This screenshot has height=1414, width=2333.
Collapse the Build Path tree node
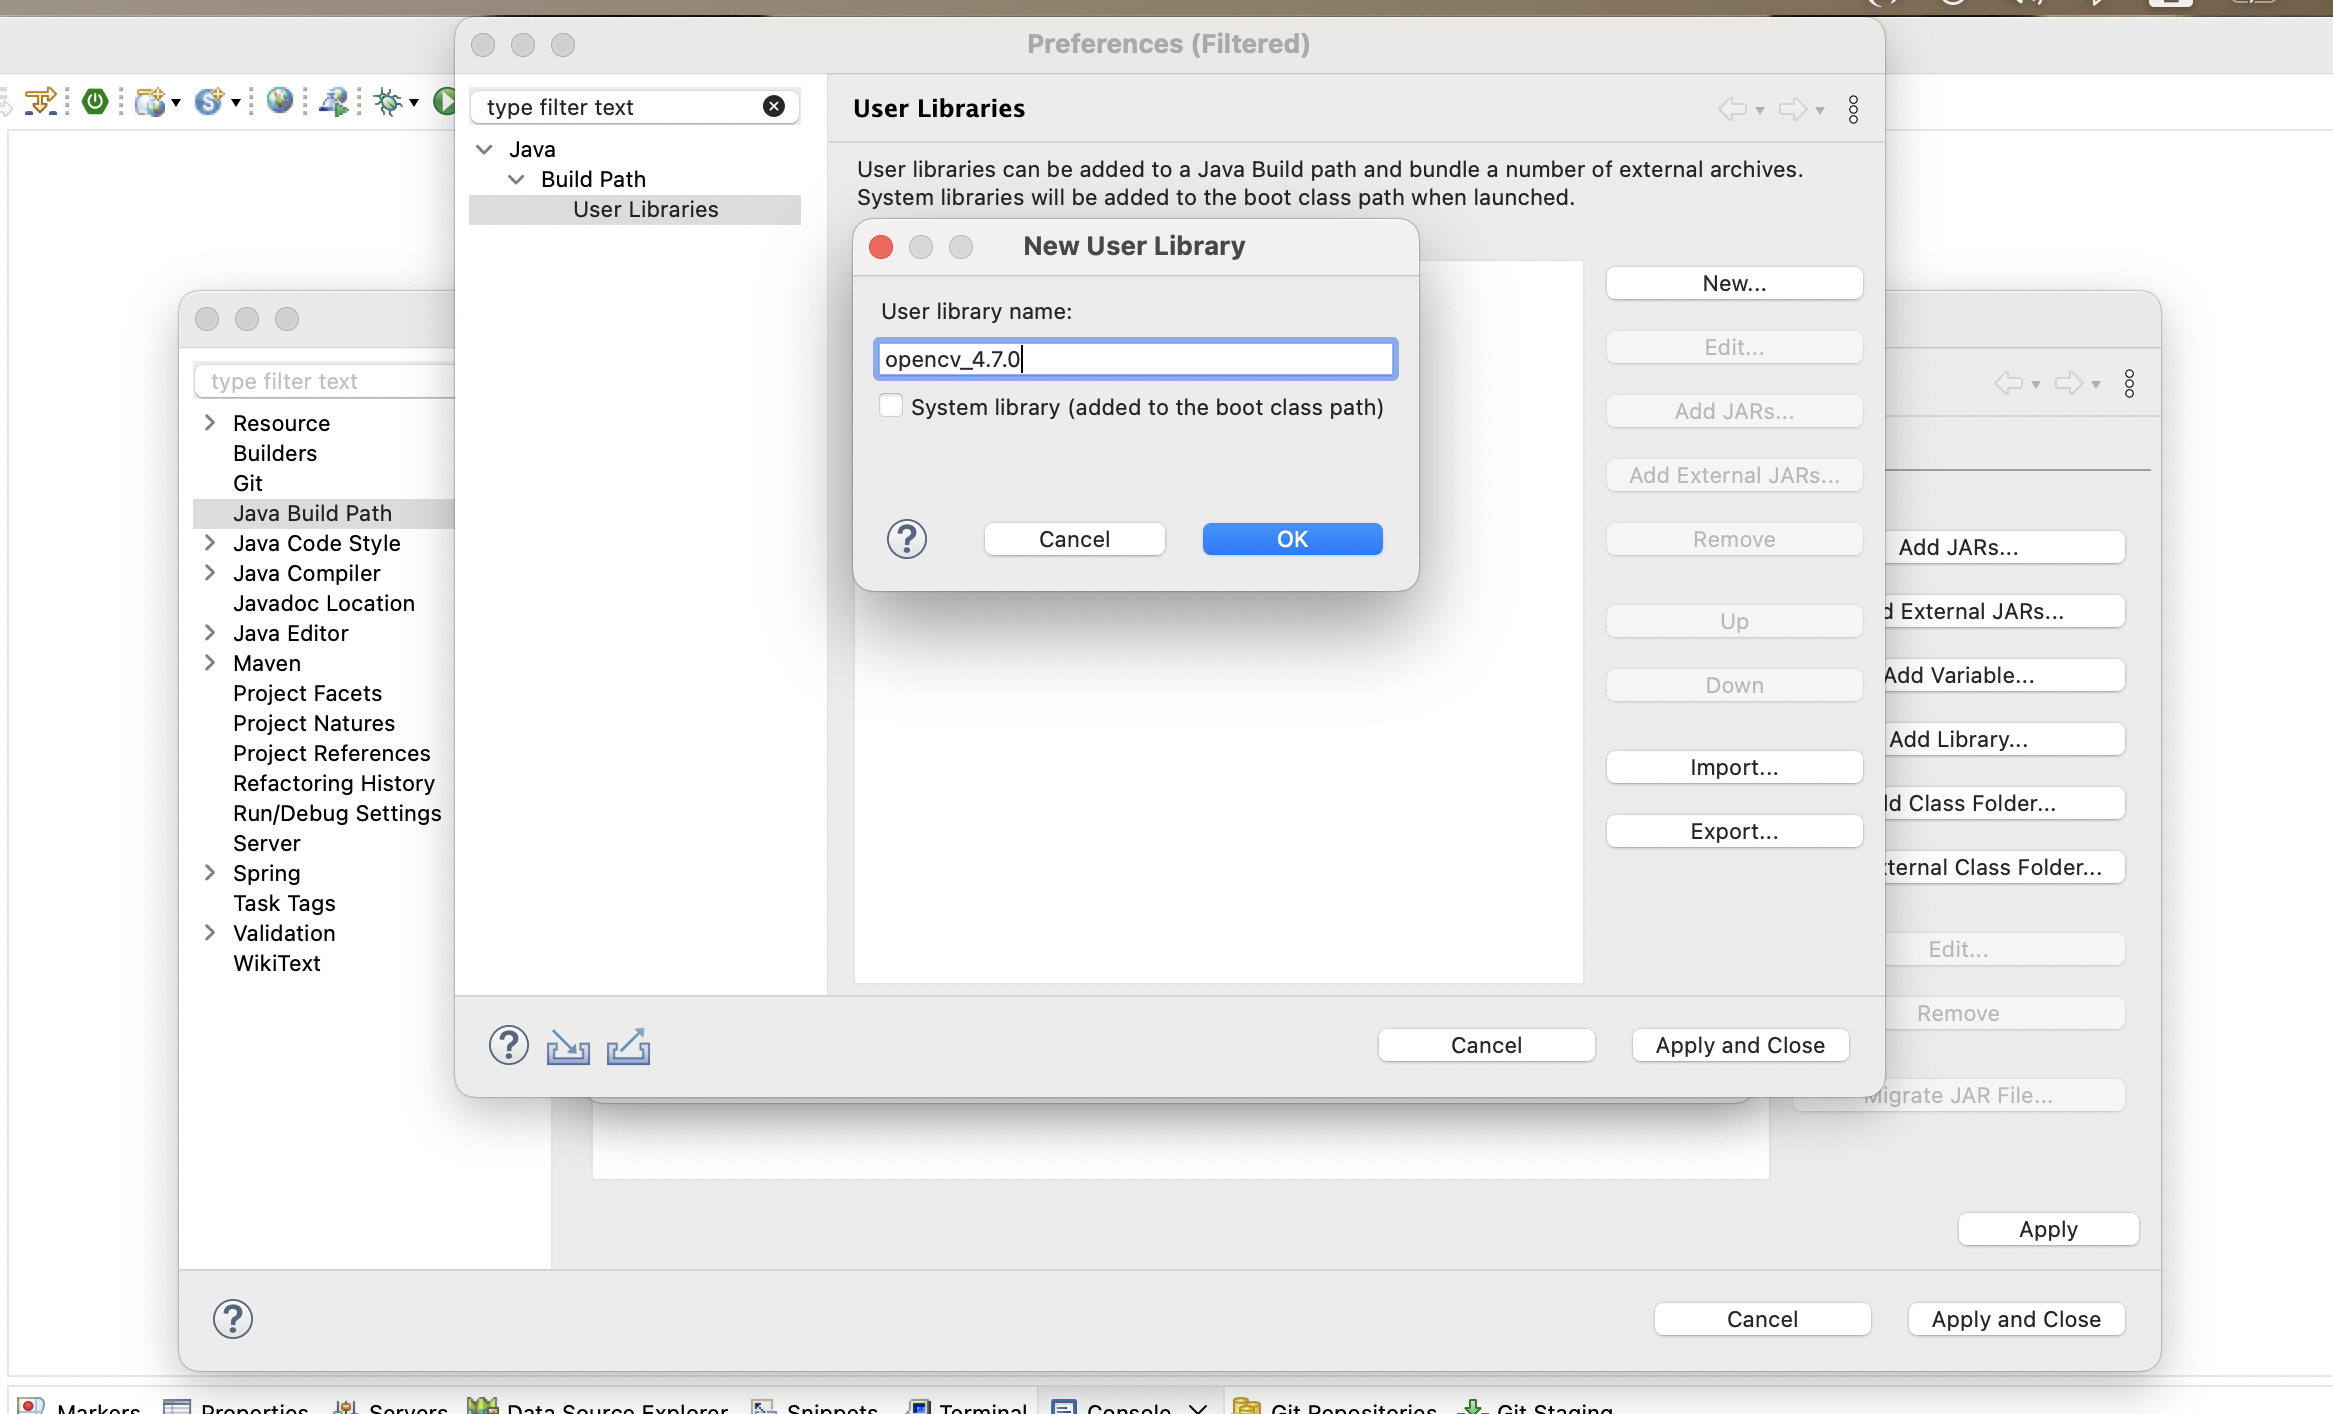[516, 179]
